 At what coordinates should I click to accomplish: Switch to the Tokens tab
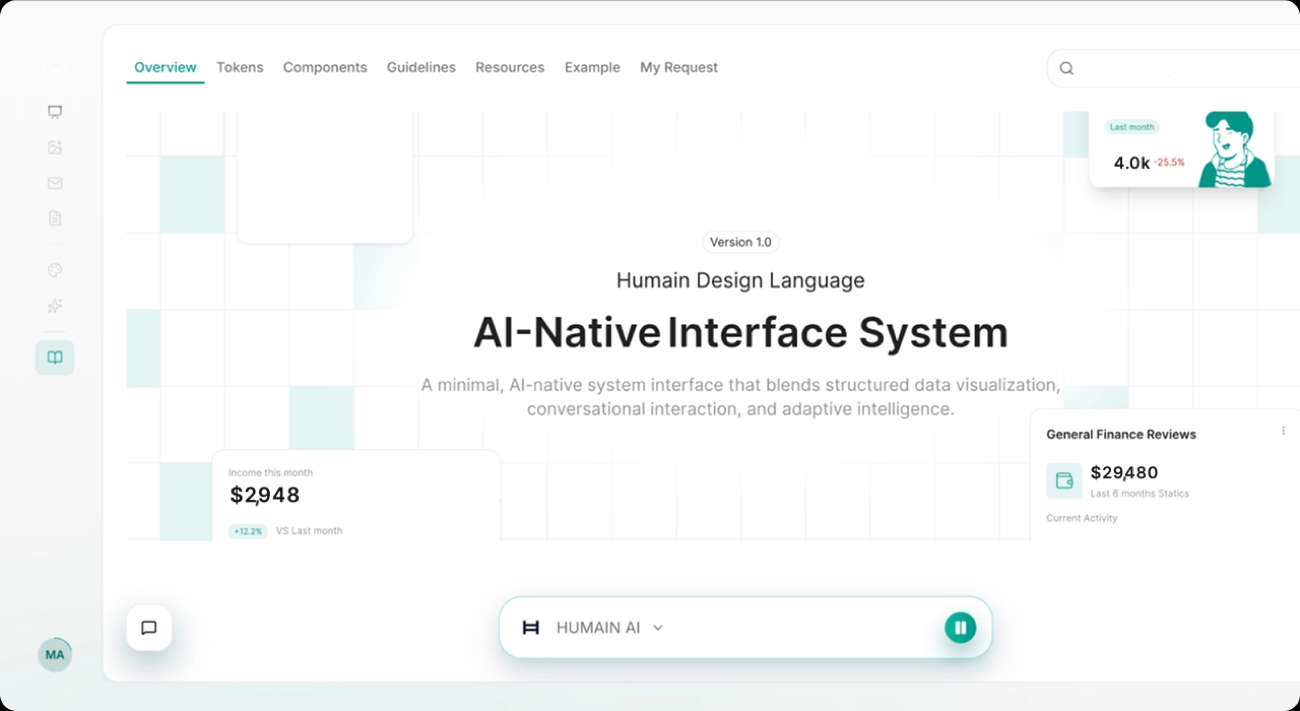click(x=240, y=67)
